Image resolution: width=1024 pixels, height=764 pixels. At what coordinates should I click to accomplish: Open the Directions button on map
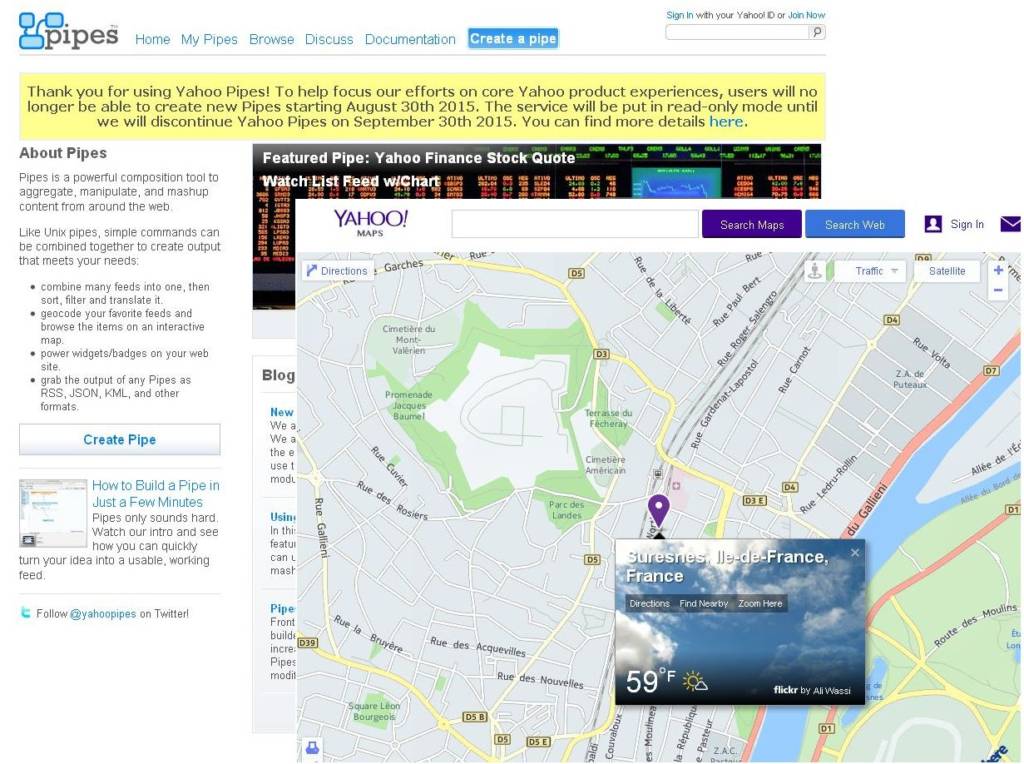point(338,271)
